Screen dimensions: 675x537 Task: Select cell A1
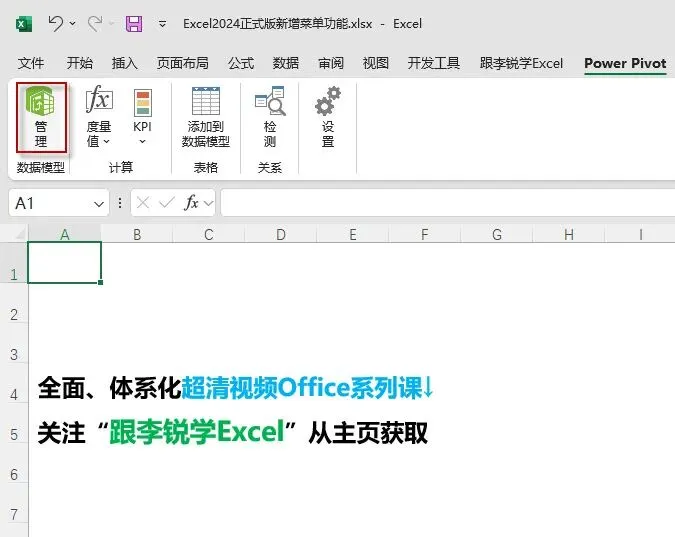(x=65, y=263)
